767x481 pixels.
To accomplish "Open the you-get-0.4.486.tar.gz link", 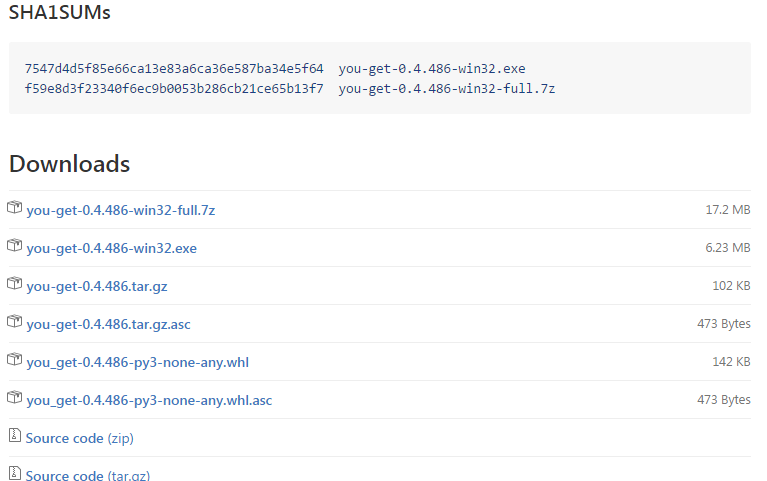I will [97, 286].
